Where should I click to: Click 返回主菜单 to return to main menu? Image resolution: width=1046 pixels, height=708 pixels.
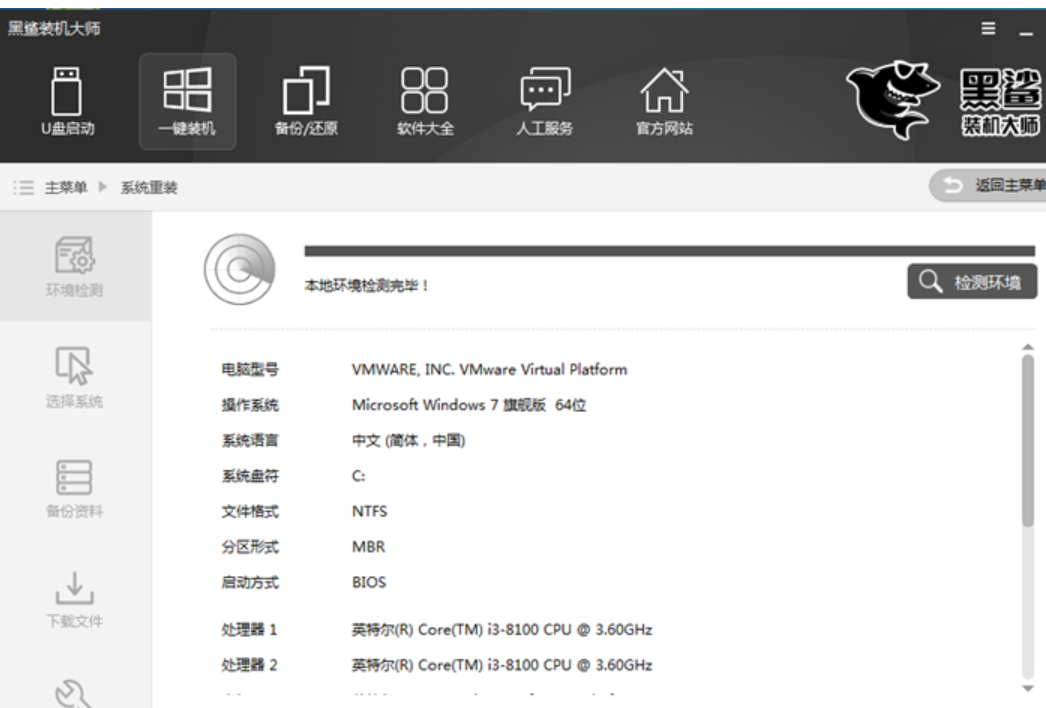pos(988,185)
